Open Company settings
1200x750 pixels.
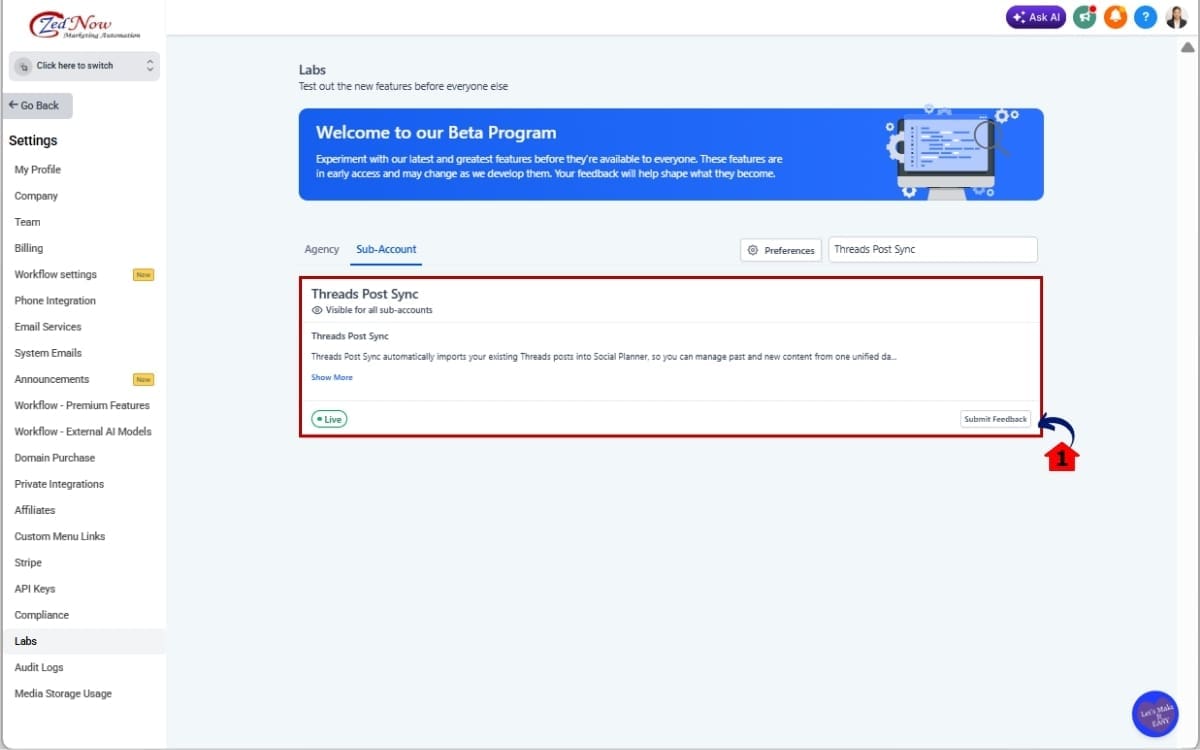click(36, 196)
